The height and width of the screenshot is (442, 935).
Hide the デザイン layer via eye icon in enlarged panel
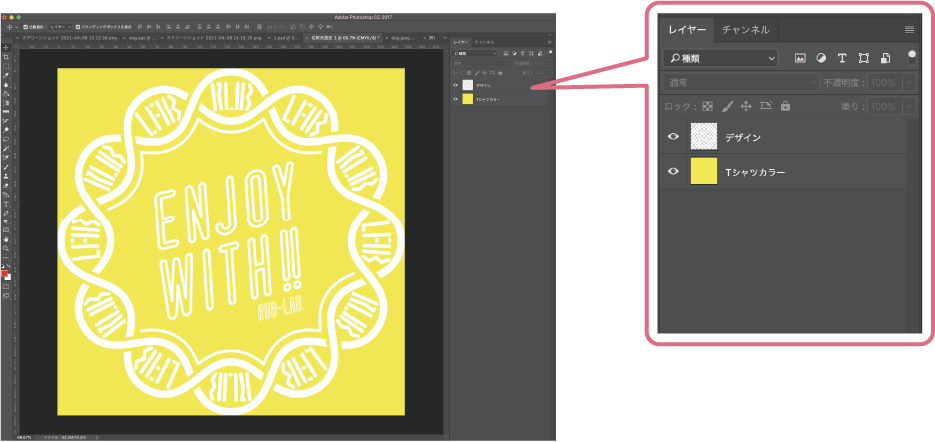[x=673, y=138]
